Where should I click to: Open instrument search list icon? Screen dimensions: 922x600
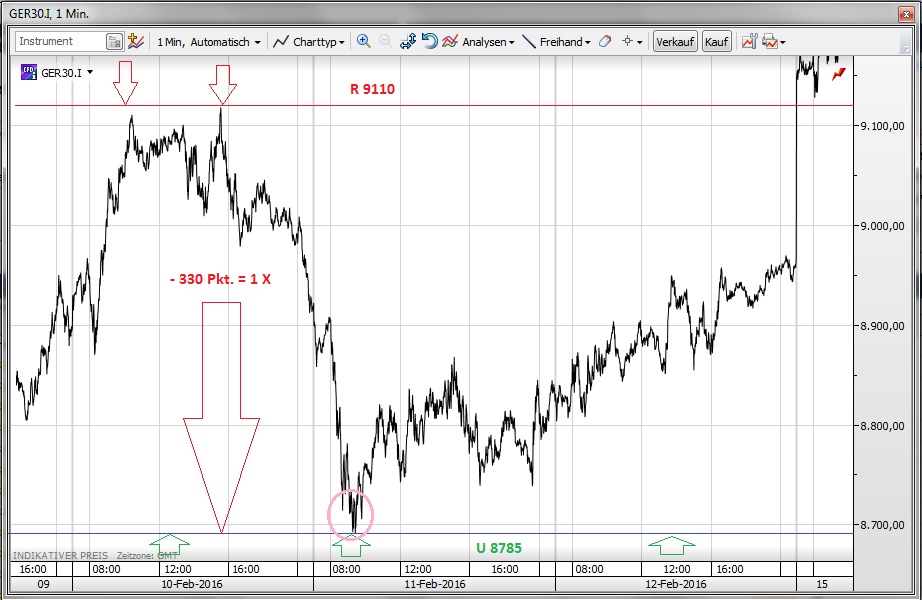(114, 42)
